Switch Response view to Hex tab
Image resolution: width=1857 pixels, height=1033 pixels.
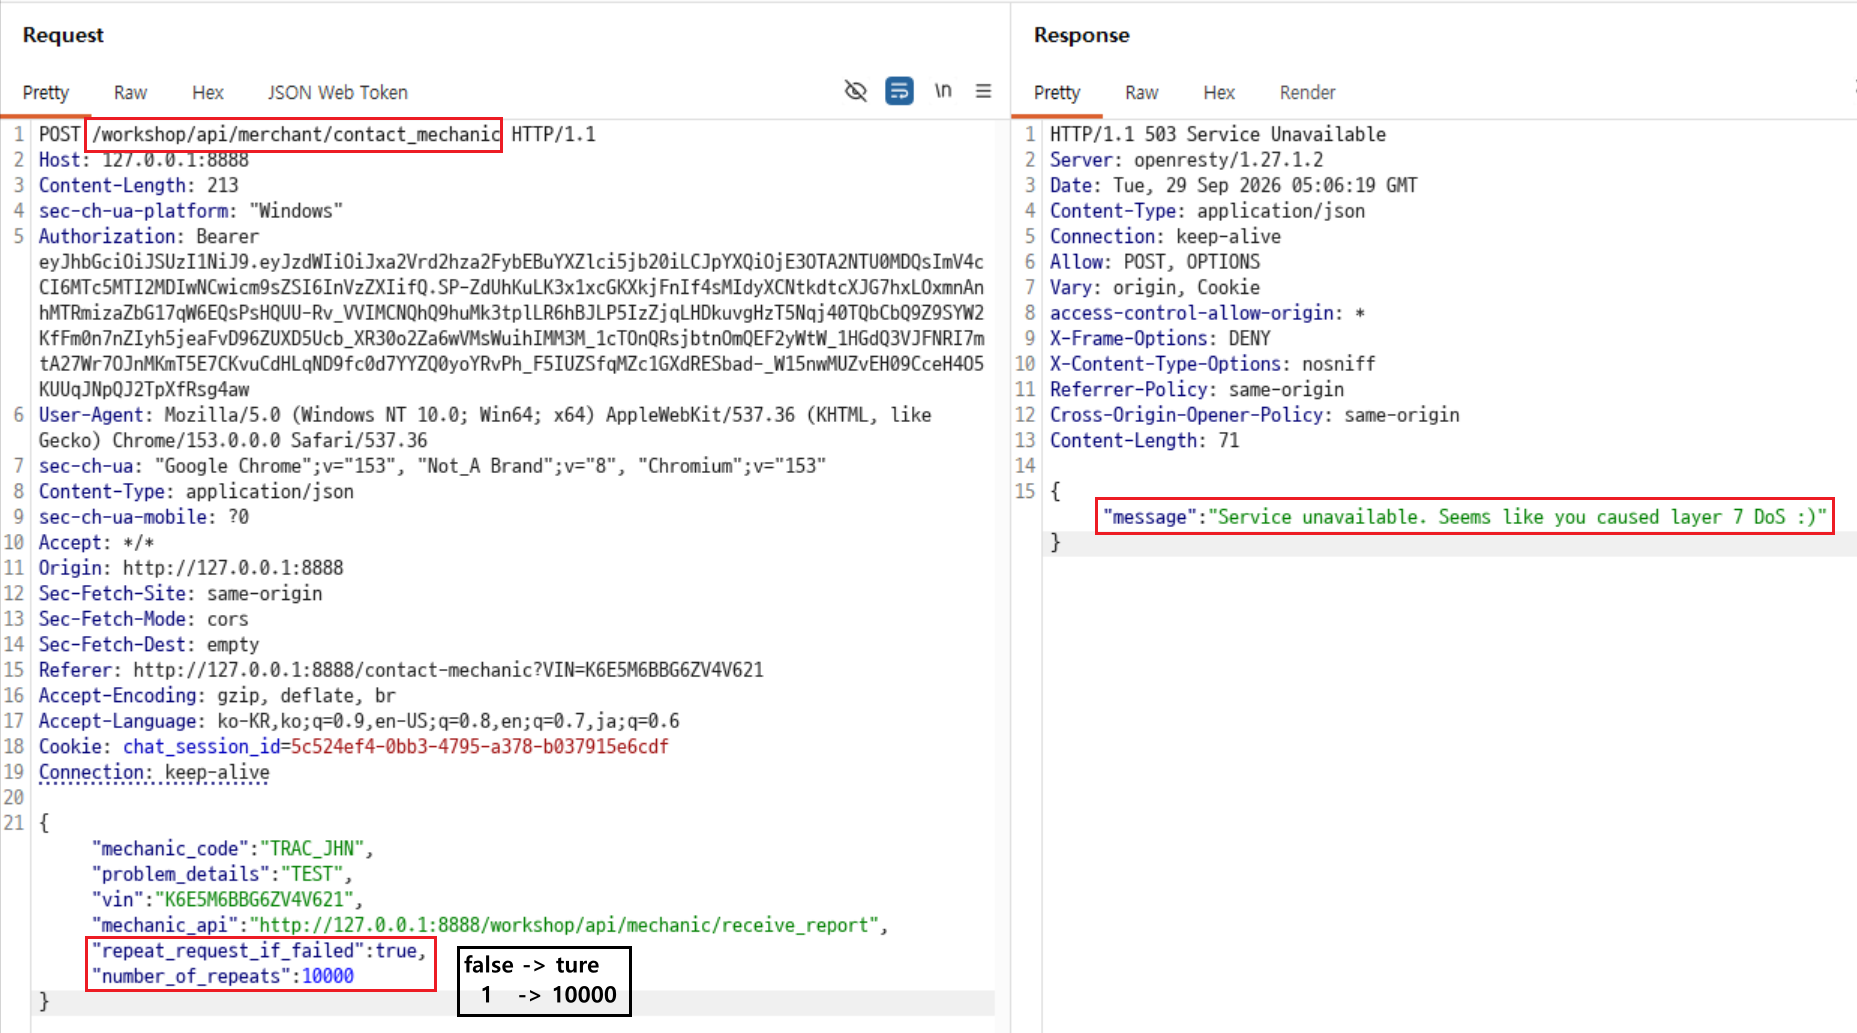[1219, 92]
